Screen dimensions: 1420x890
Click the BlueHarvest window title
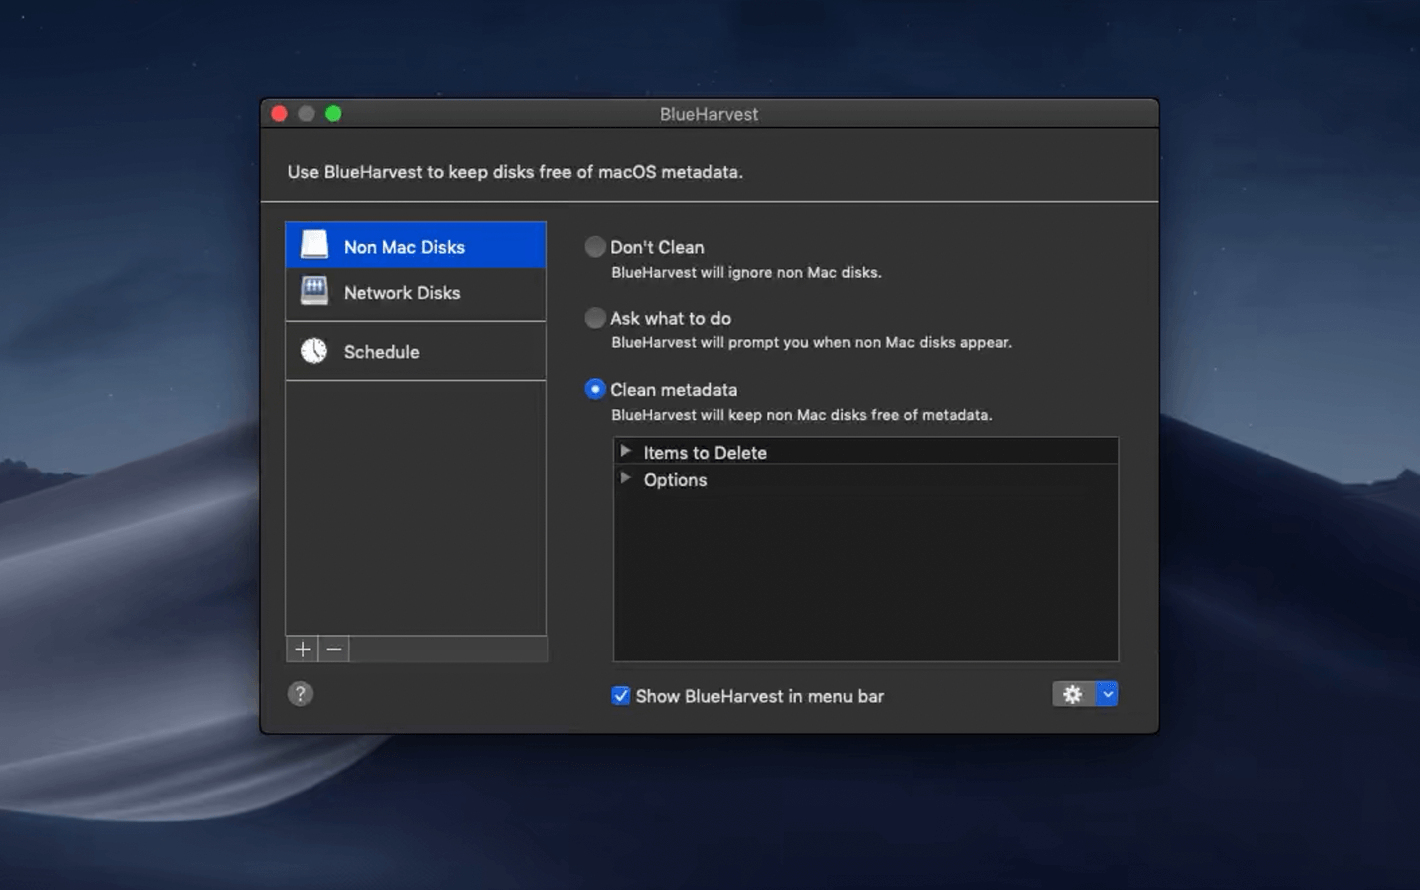tap(709, 114)
